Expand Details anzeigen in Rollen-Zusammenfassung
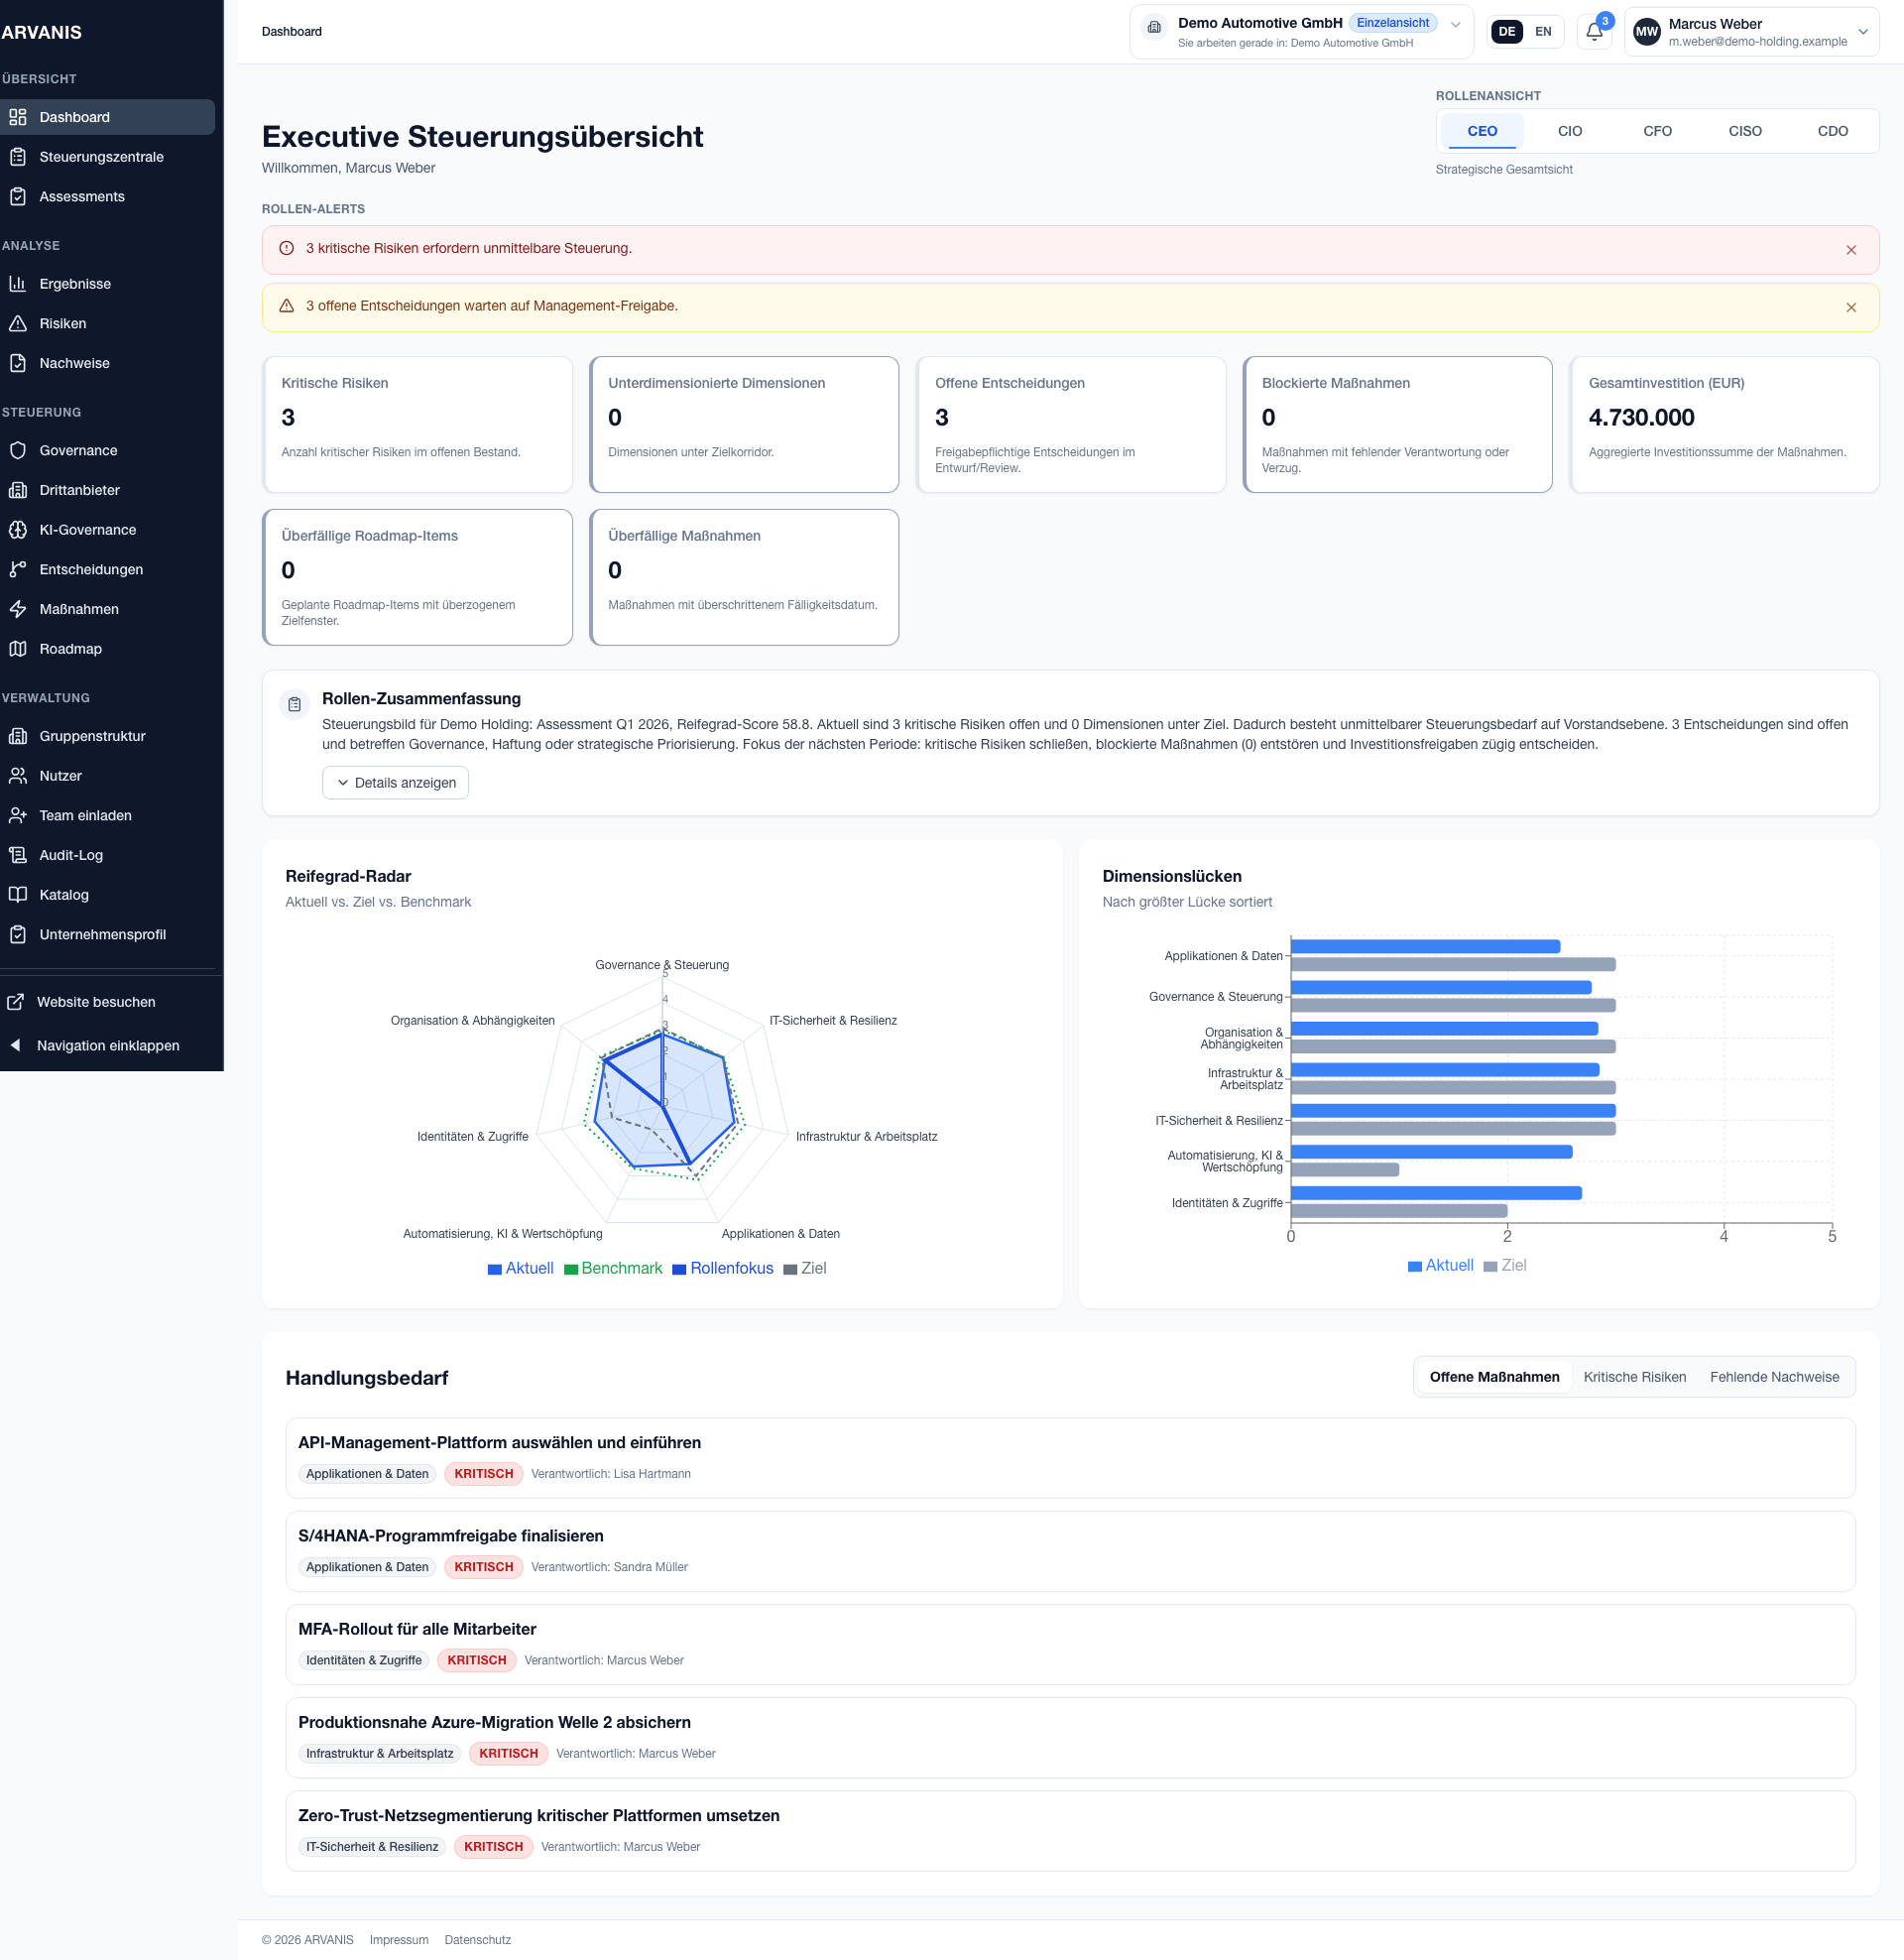 395,782
